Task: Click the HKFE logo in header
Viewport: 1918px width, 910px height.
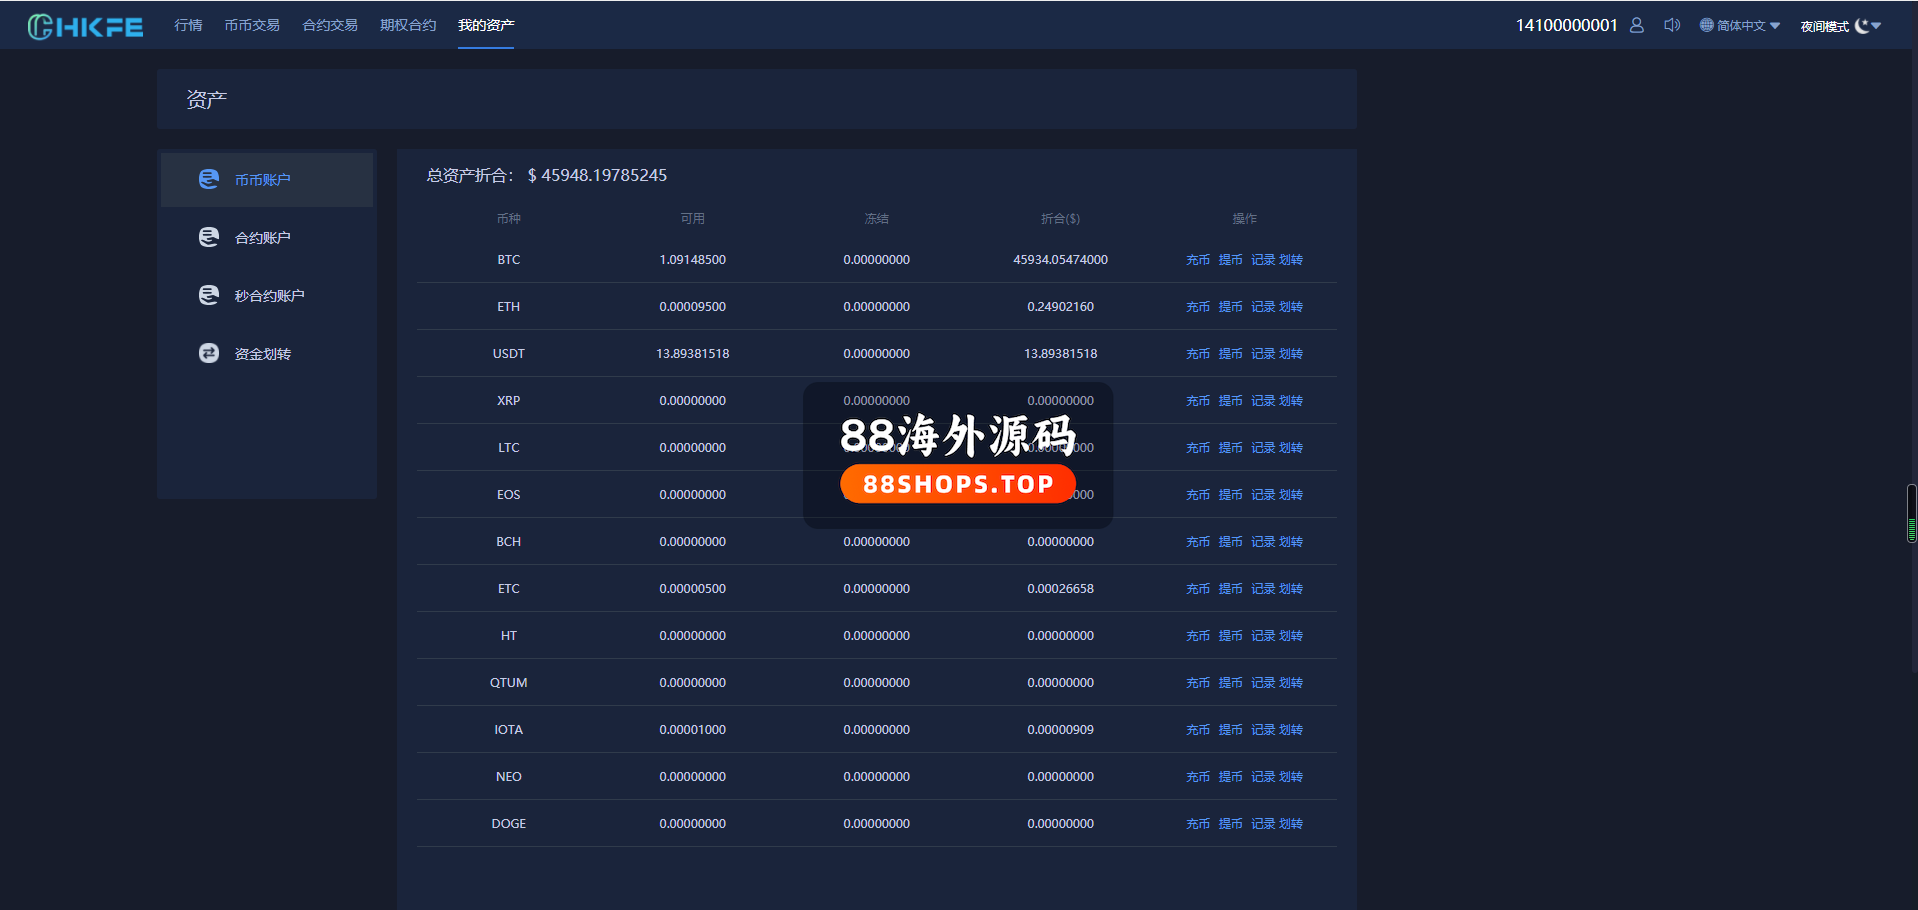Action: tap(85, 26)
